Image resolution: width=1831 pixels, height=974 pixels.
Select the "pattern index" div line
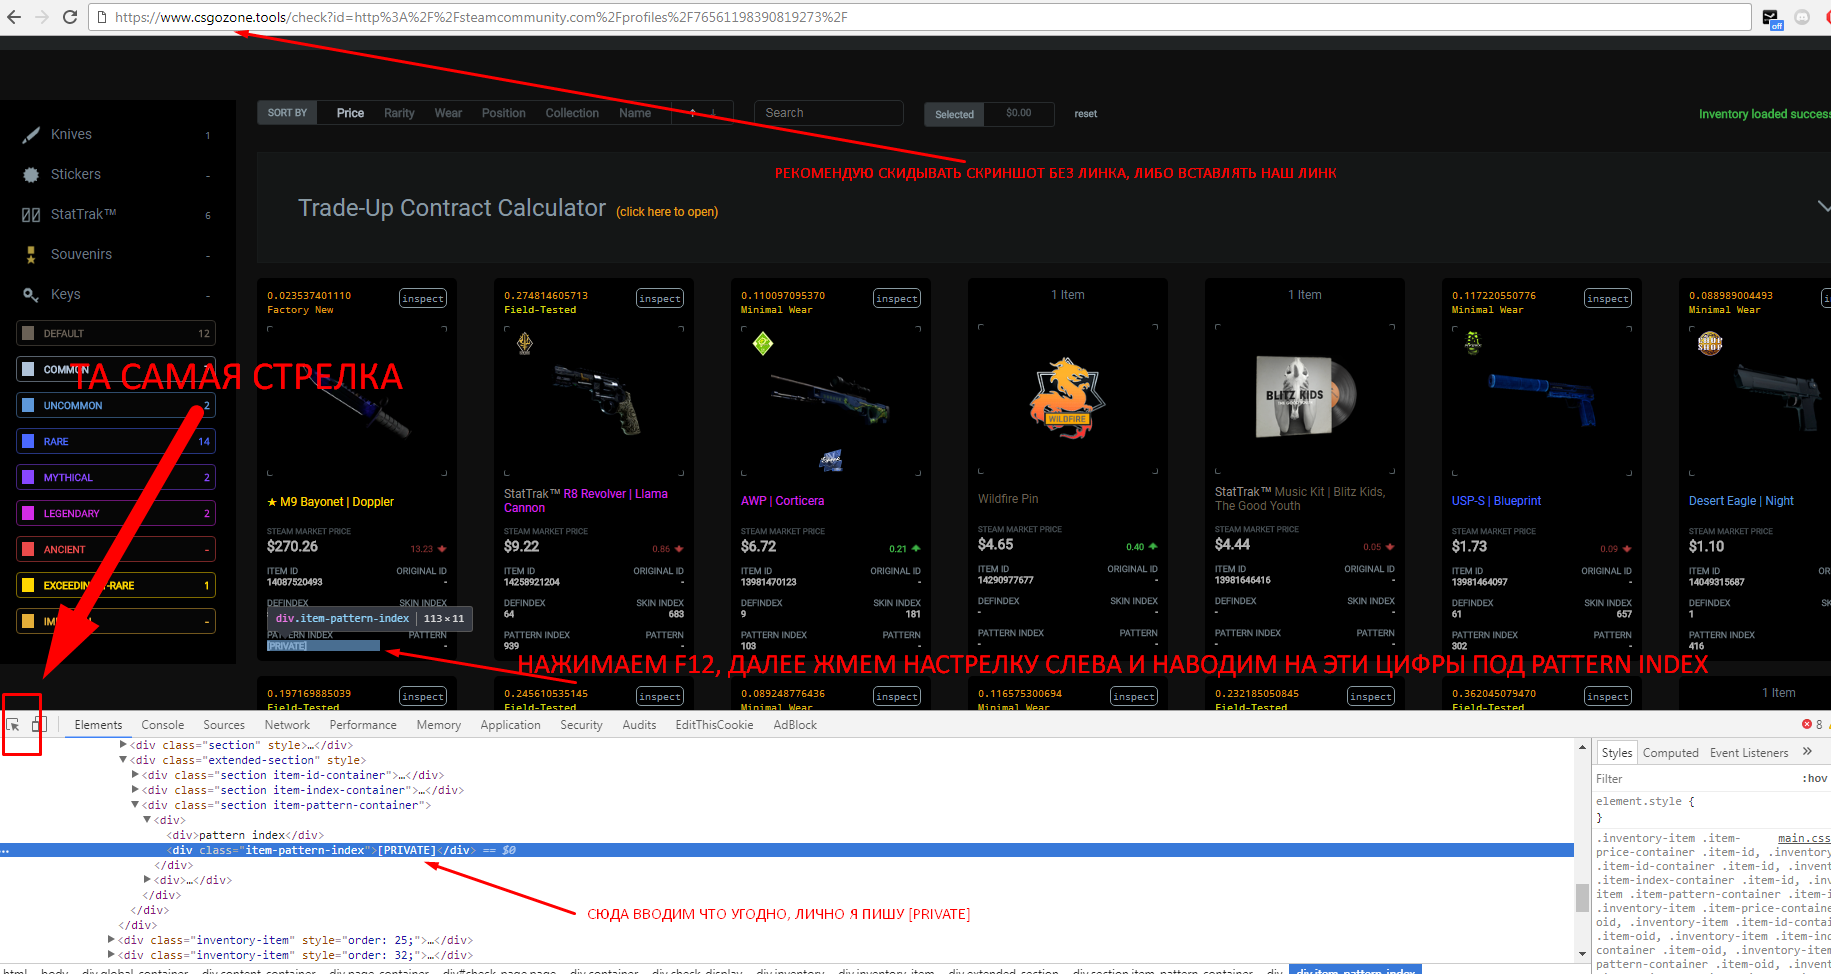pyautogui.click(x=246, y=835)
